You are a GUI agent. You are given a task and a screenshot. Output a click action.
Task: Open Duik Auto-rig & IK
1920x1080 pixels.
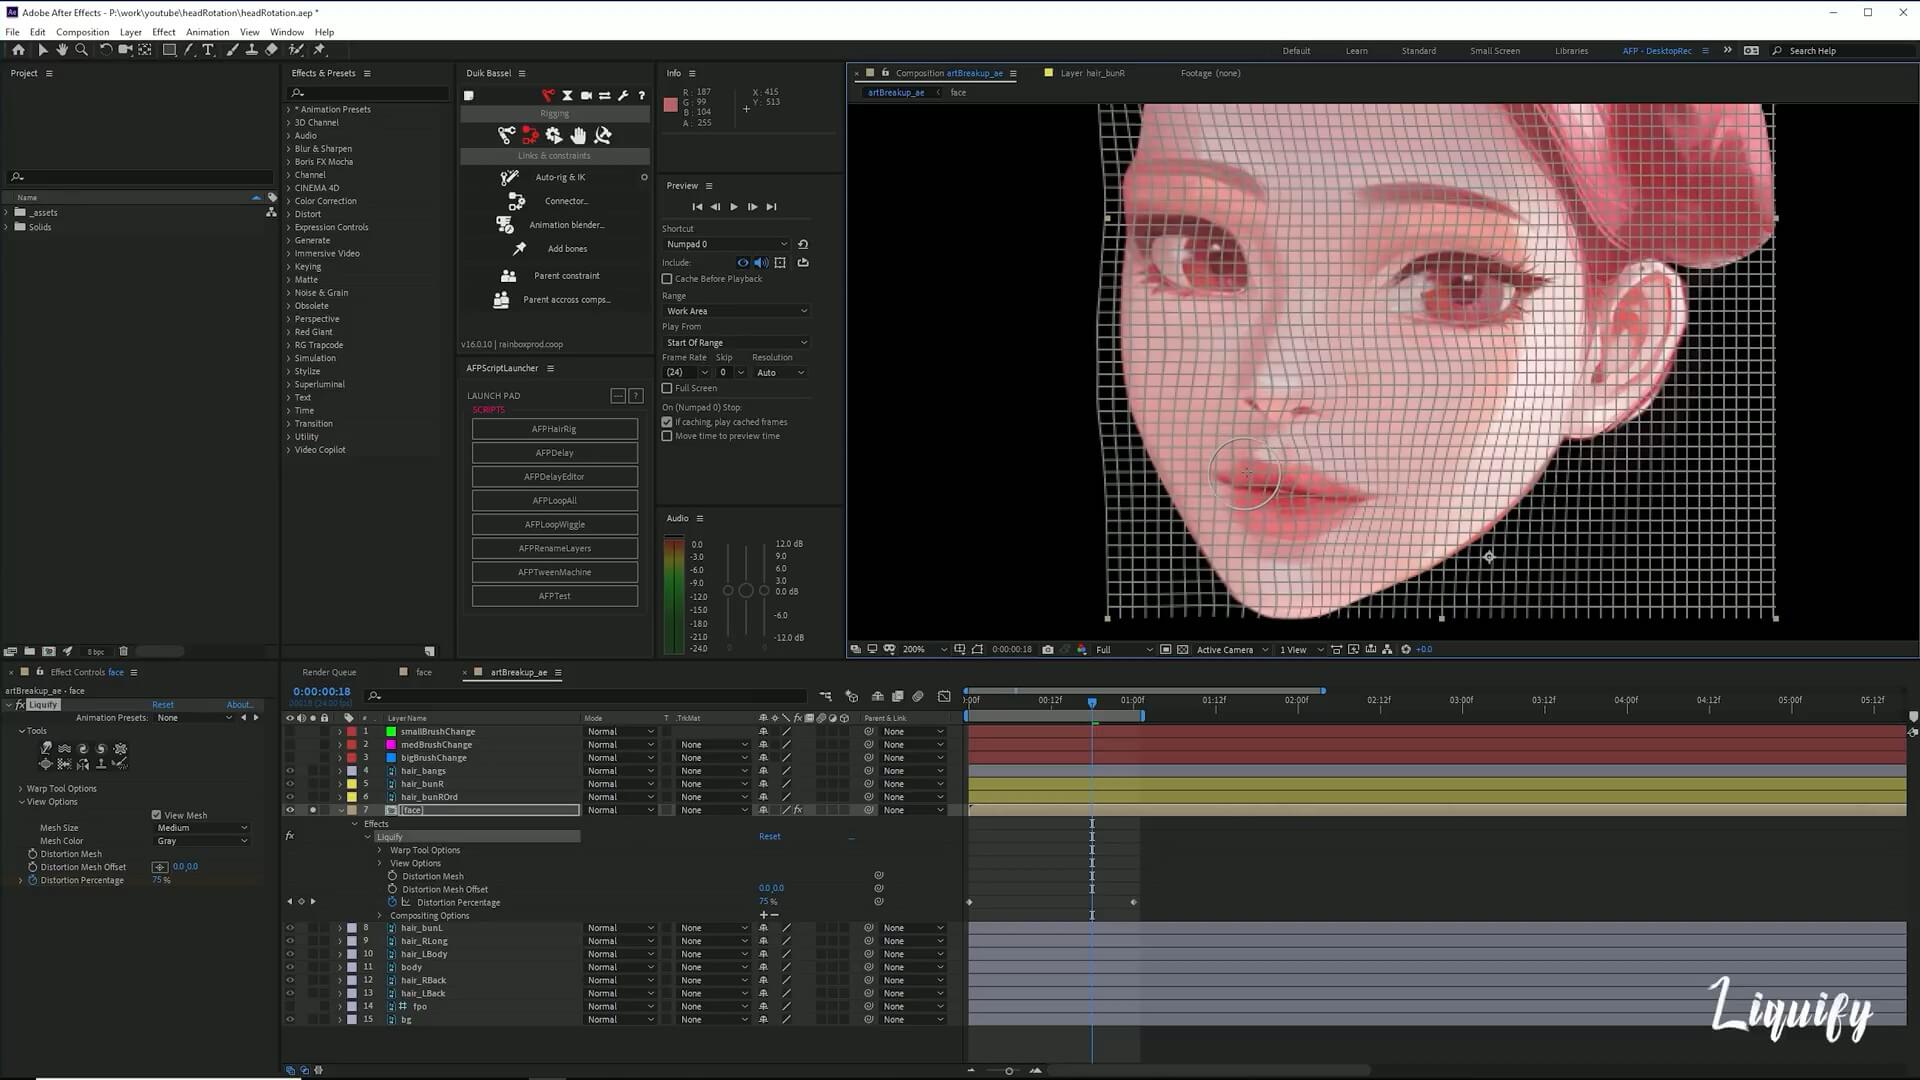click(560, 177)
